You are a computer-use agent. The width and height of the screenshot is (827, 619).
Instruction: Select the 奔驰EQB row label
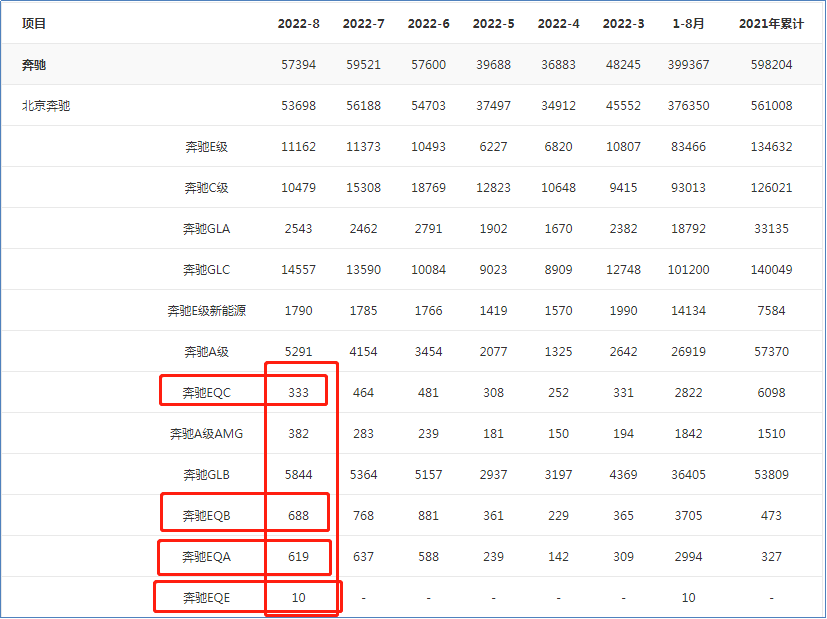coord(206,516)
